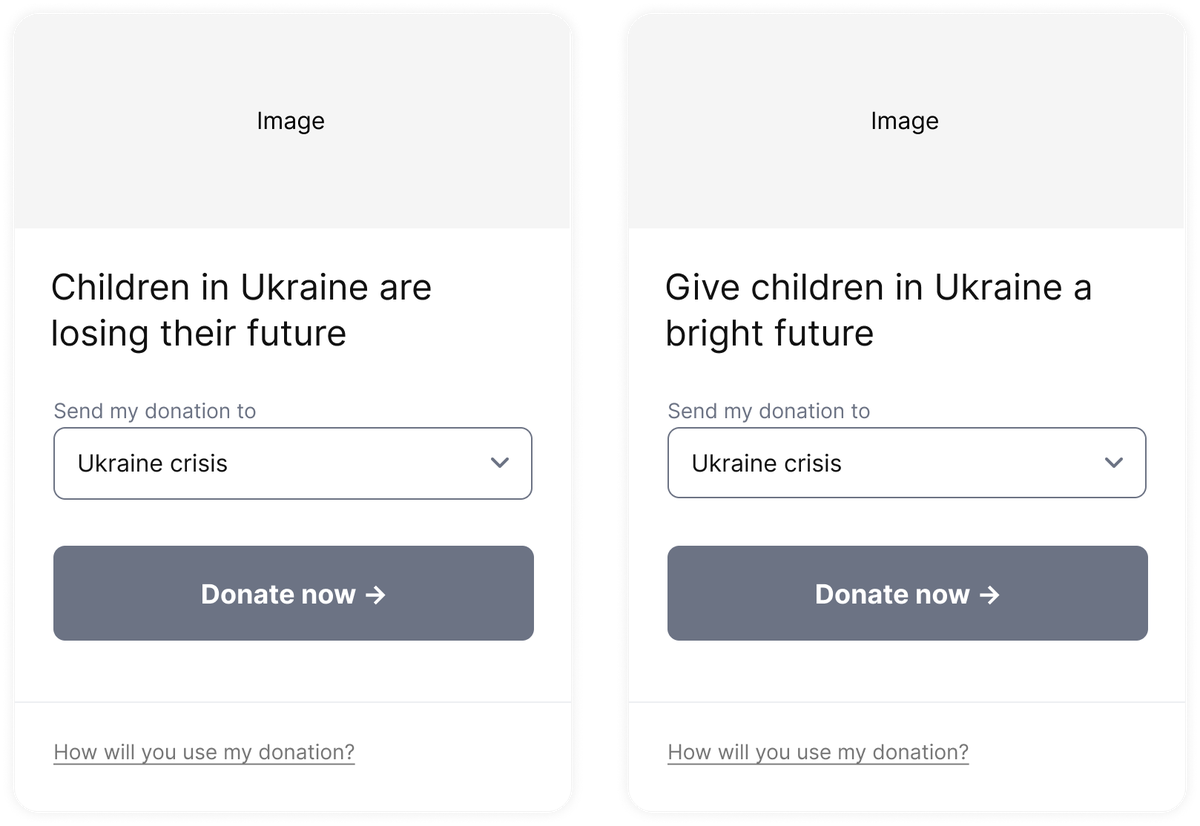1200x826 pixels.
Task: Follow 'How will you use my donation?' in right card
Action: click(818, 752)
